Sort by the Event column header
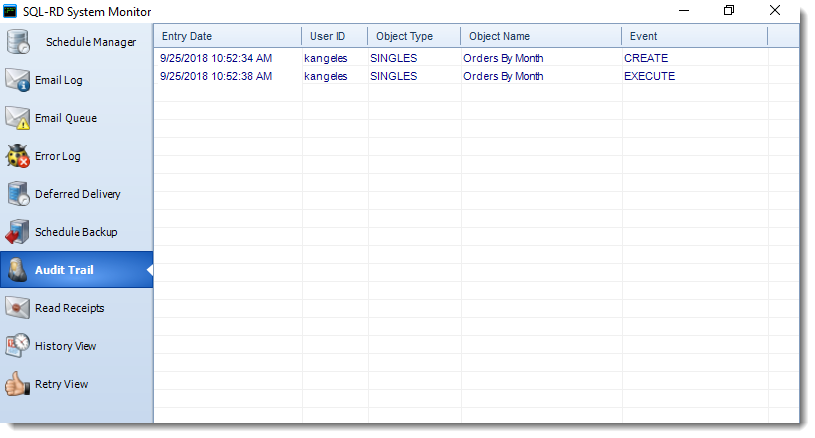Screen dimensions: 815x438 tap(695, 36)
